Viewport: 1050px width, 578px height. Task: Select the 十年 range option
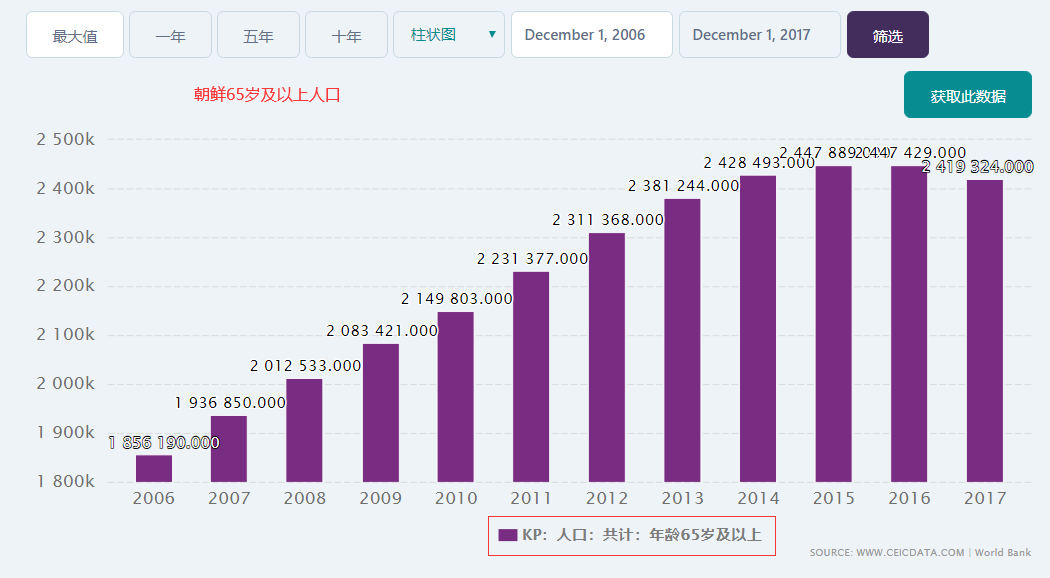346,34
